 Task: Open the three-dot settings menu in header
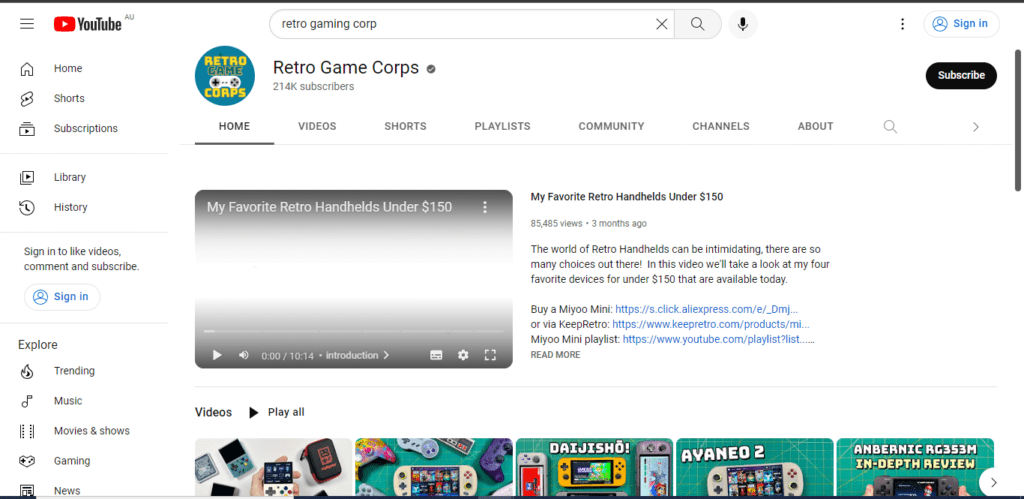pos(903,24)
